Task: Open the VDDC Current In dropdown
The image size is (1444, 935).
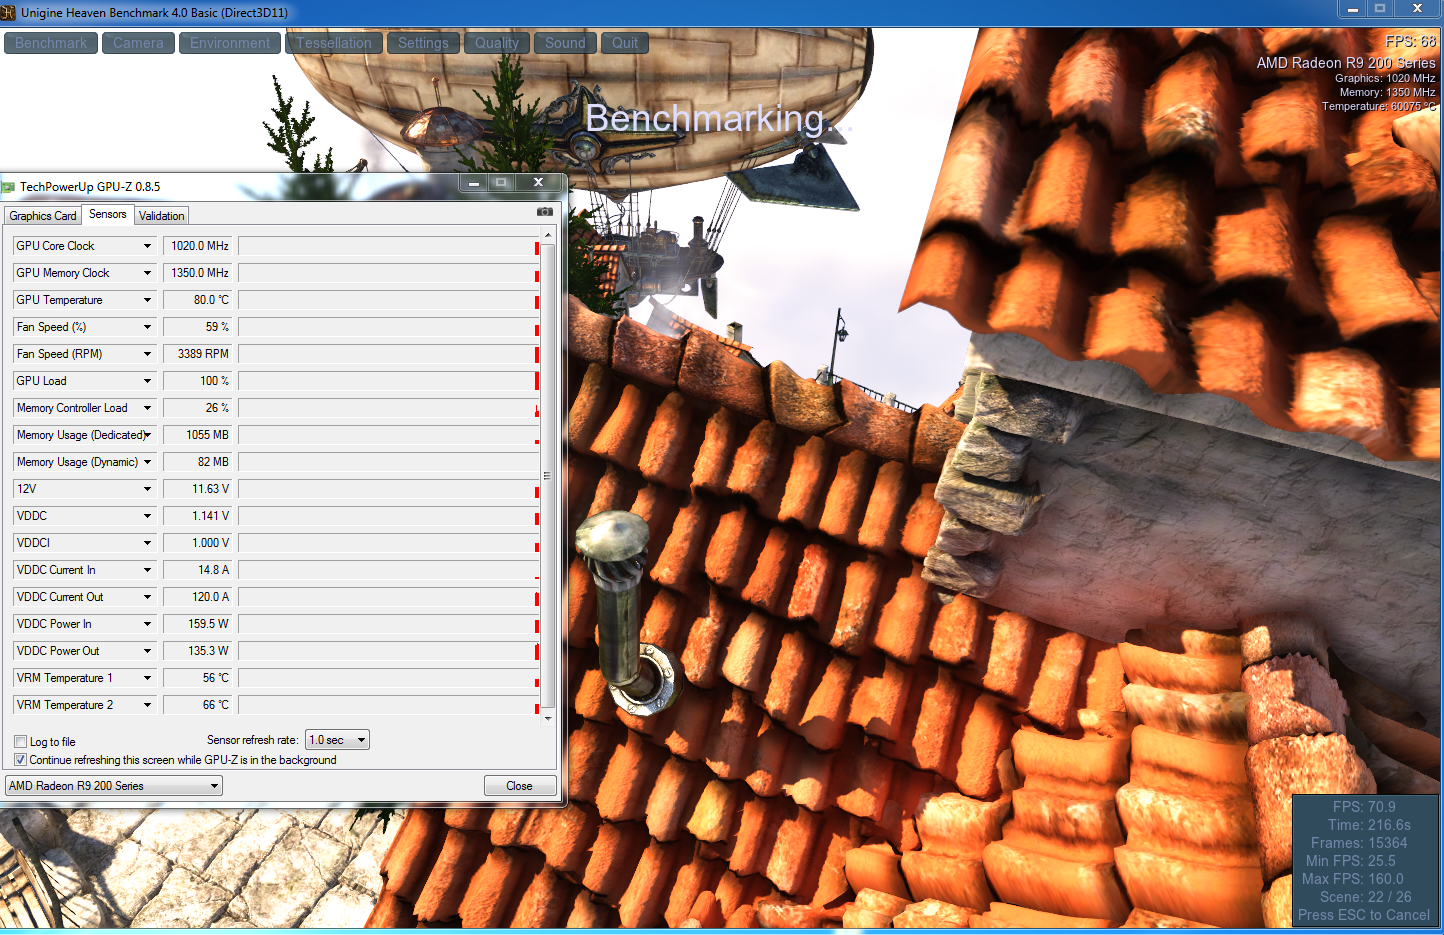Action: tap(147, 570)
